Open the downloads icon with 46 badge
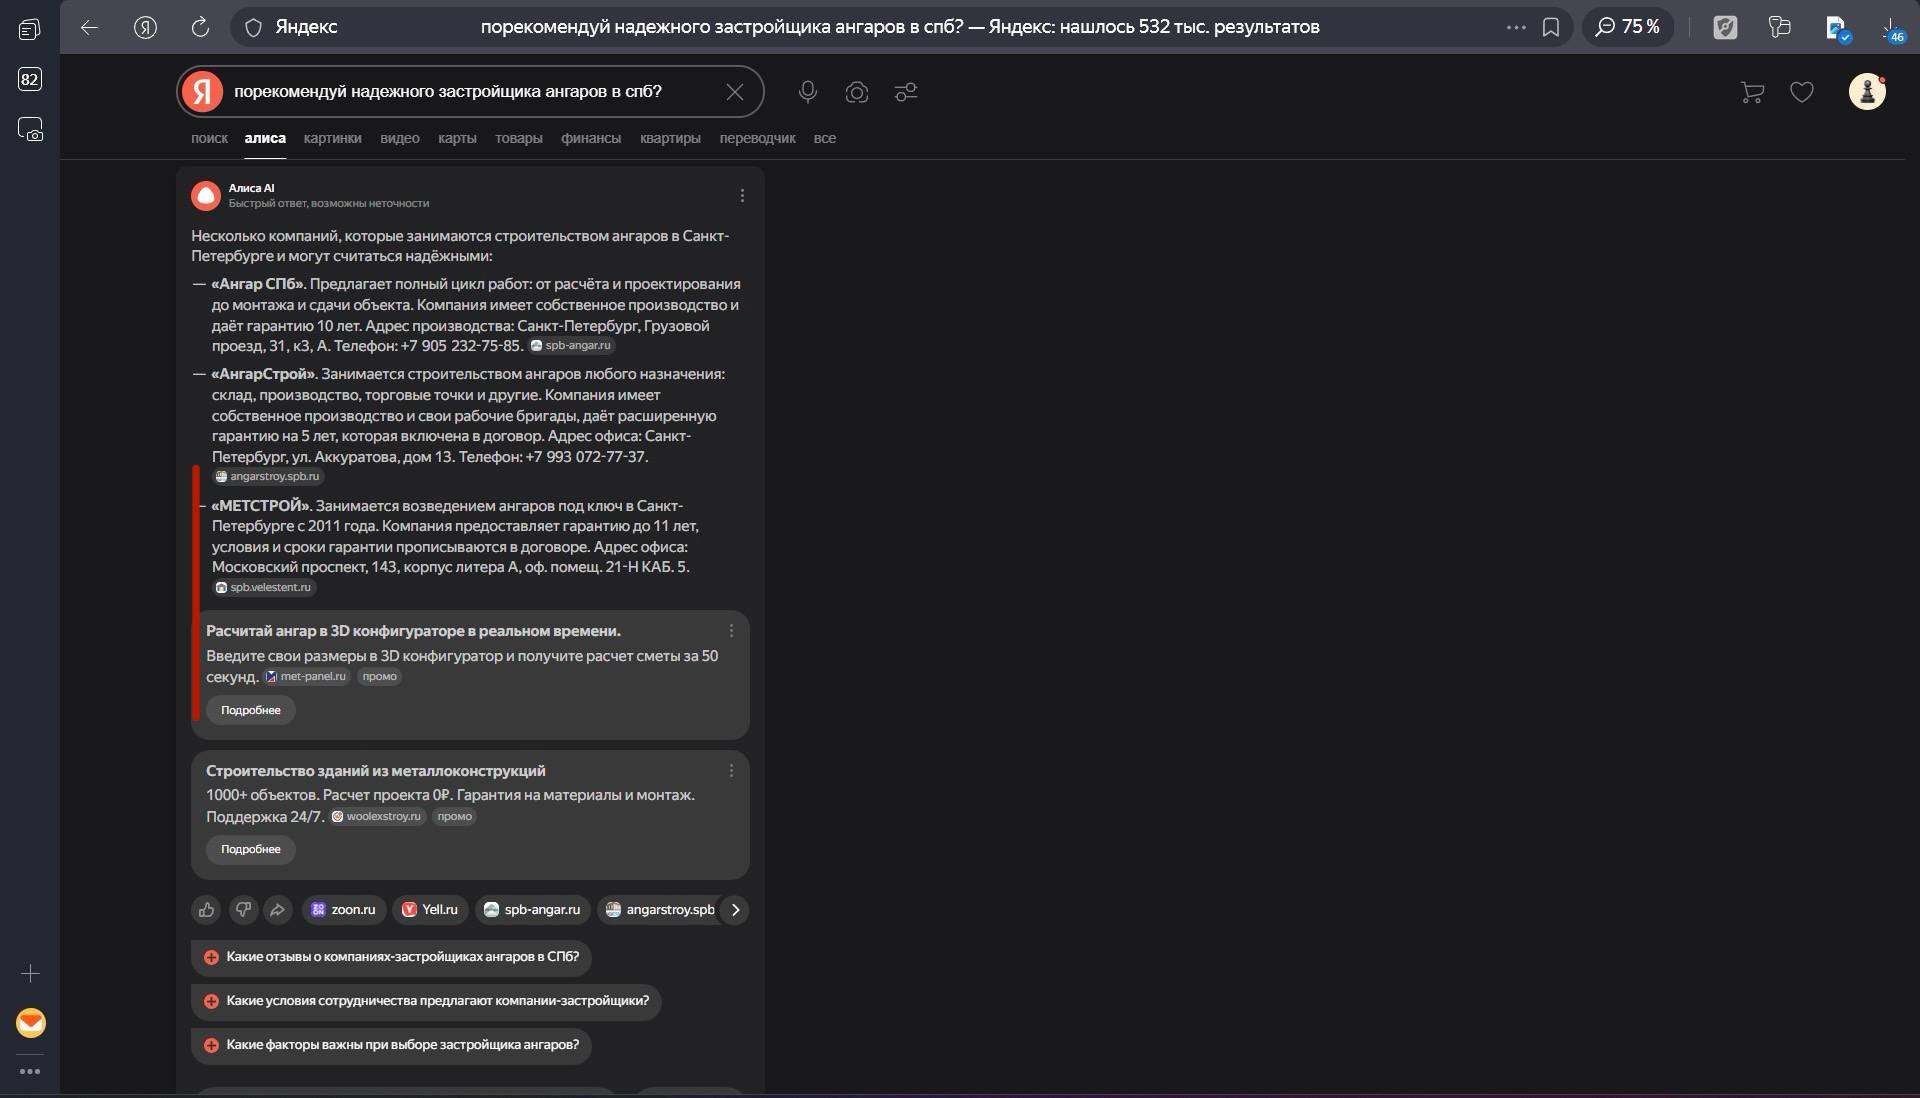The width and height of the screenshot is (1920, 1098). pos(1891,28)
